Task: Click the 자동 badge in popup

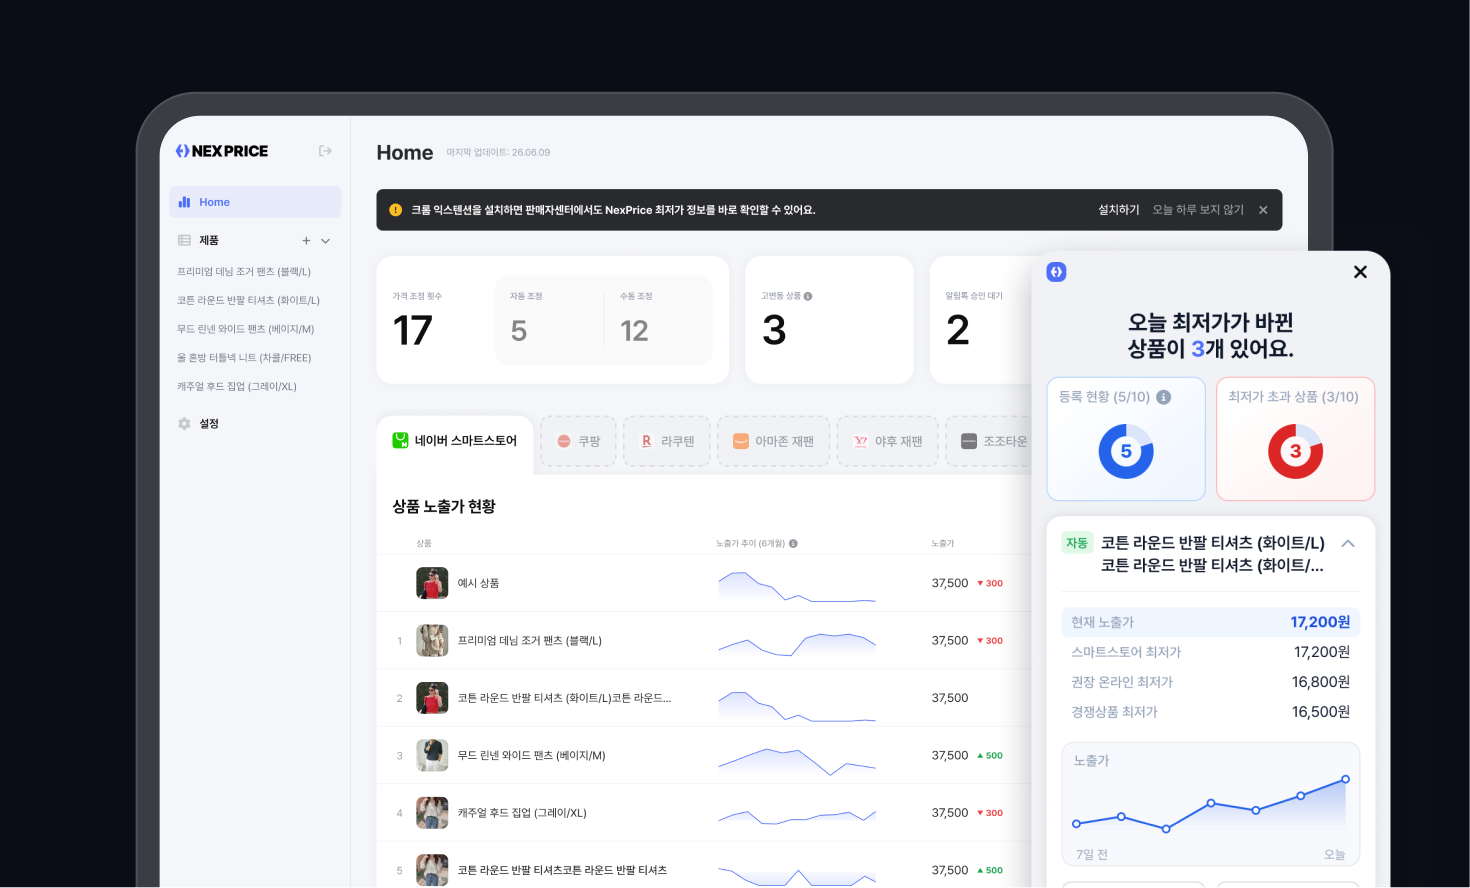Action: (1077, 543)
